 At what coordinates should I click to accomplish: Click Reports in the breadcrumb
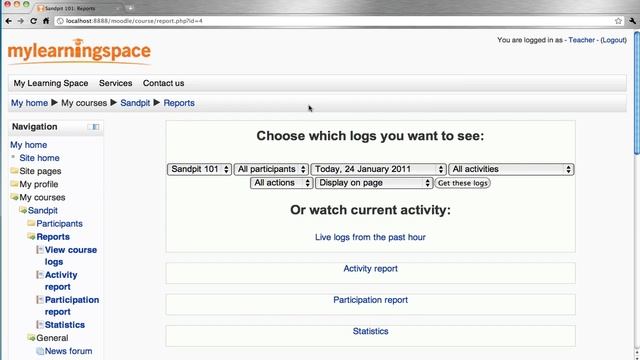pyautogui.click(x=179, y=103)
